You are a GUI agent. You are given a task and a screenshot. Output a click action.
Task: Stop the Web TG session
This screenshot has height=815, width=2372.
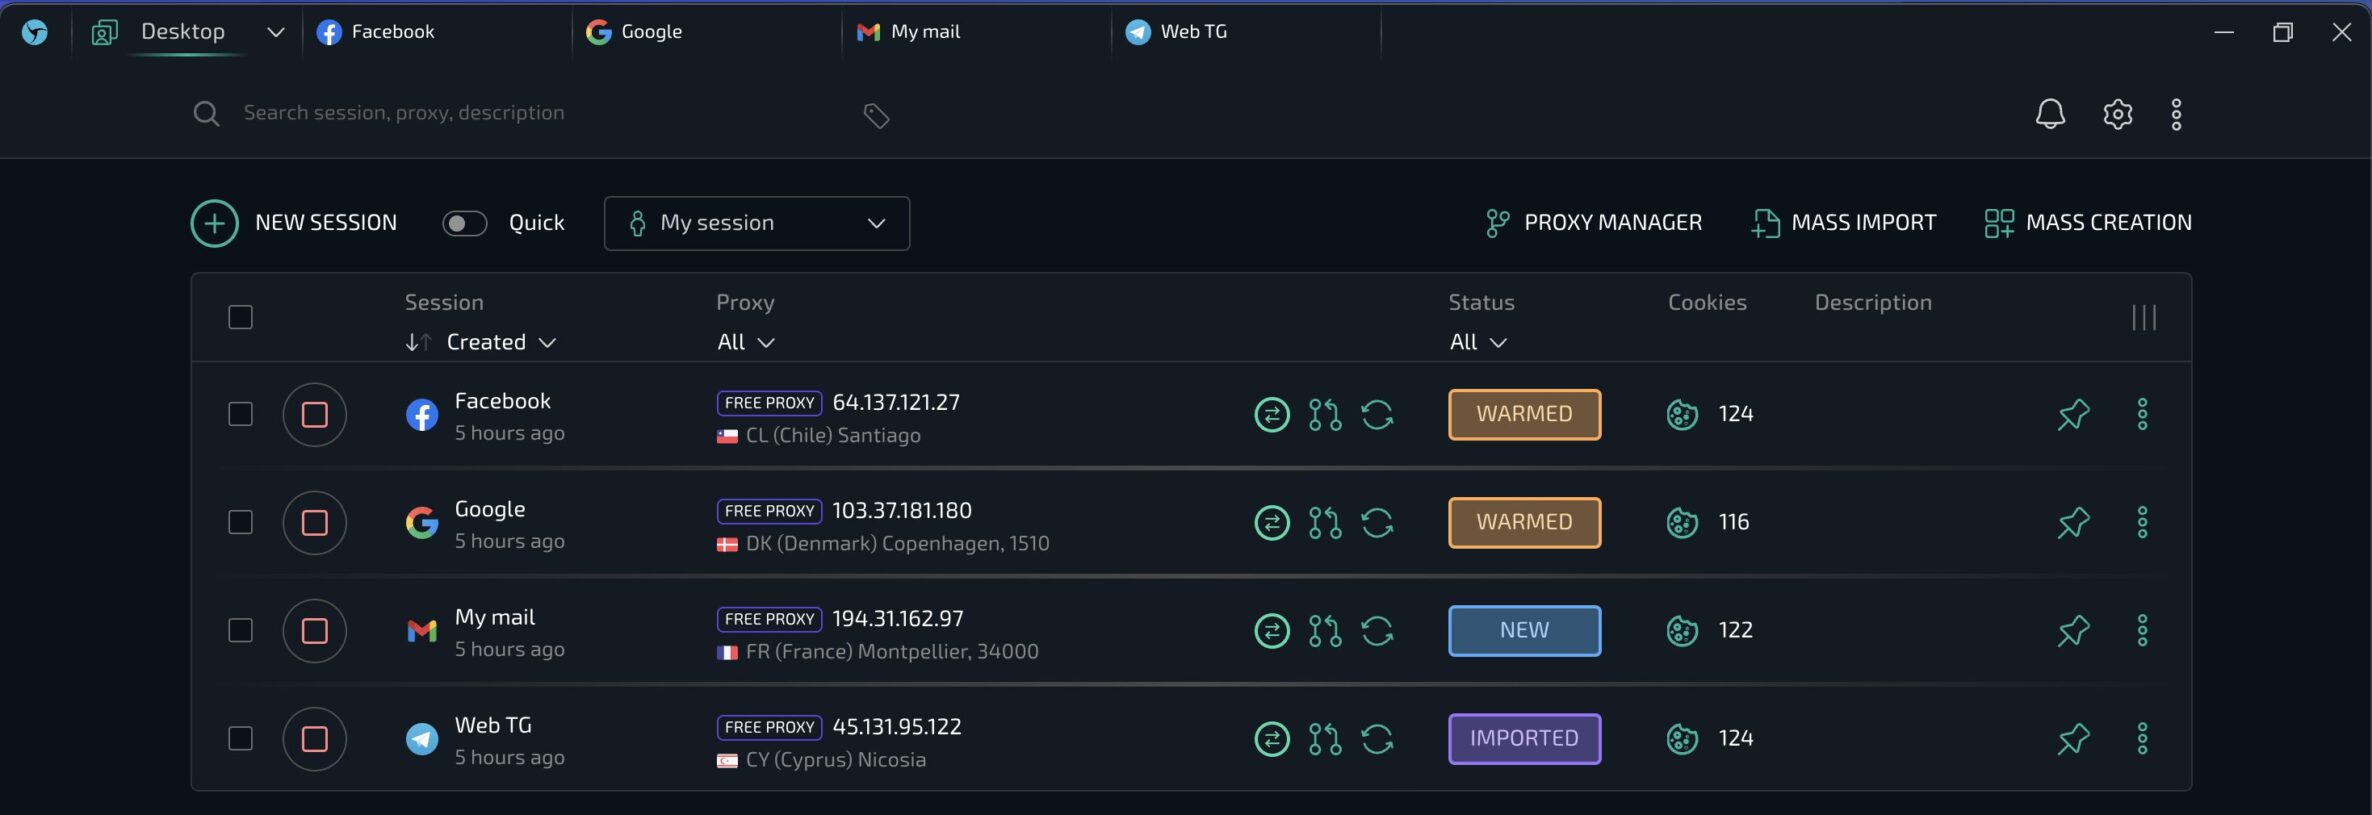point(315,738)
